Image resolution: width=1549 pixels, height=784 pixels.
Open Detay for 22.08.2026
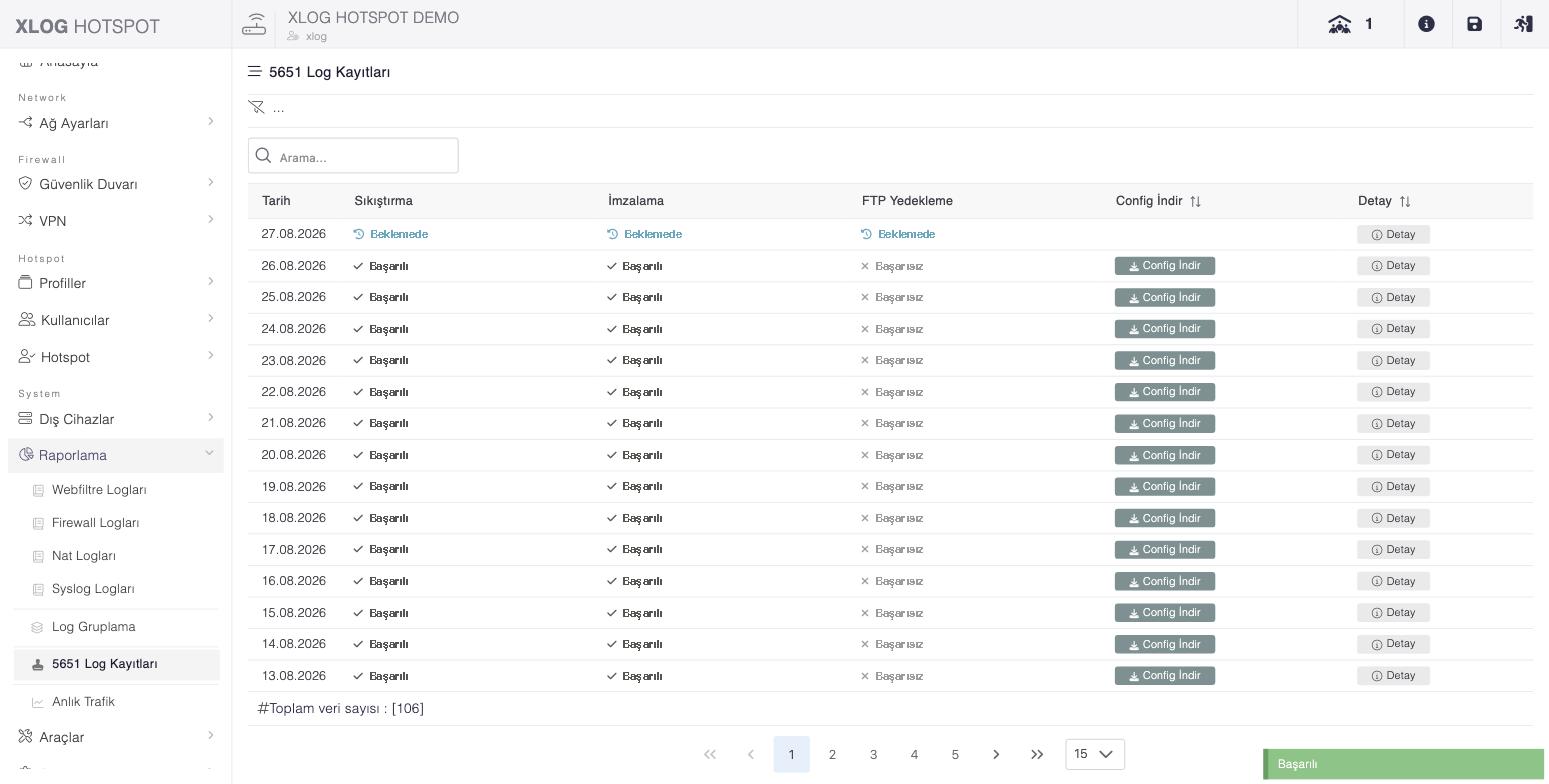point(1393,392)
